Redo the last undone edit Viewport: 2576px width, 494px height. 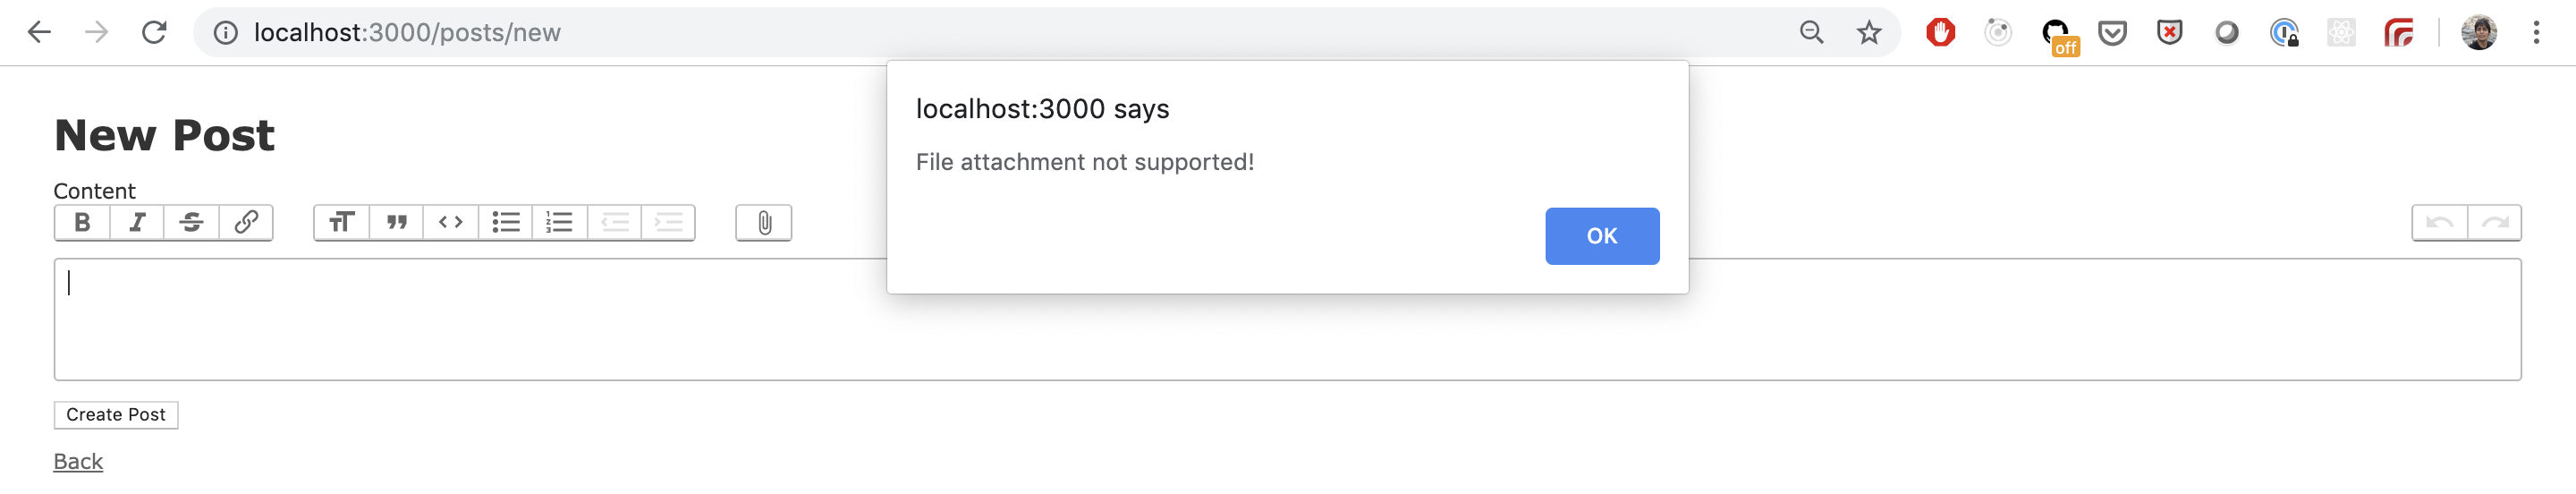2494,223
